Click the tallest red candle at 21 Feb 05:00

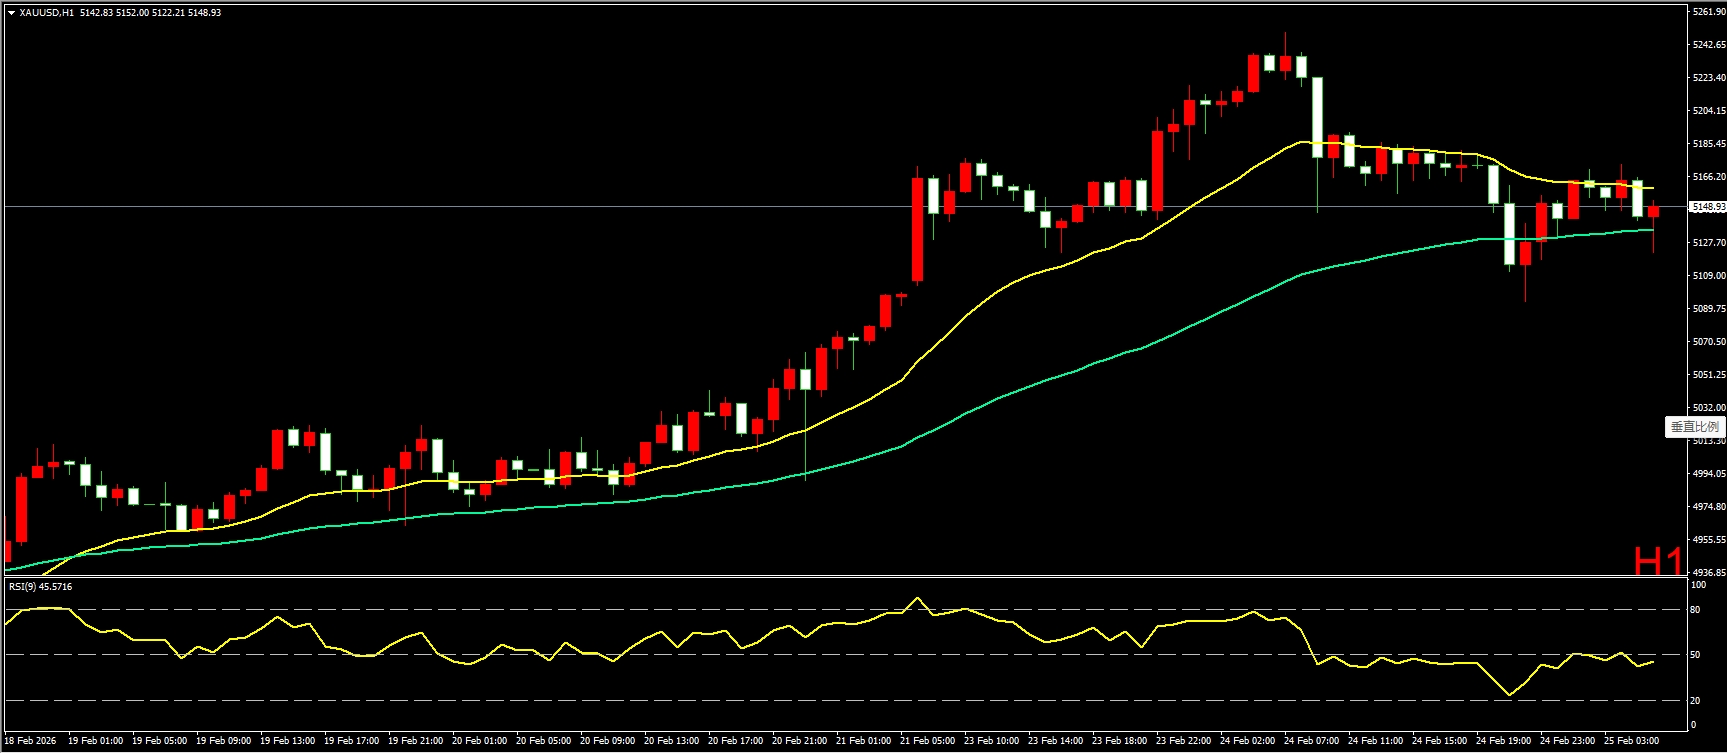coord(917,230)
